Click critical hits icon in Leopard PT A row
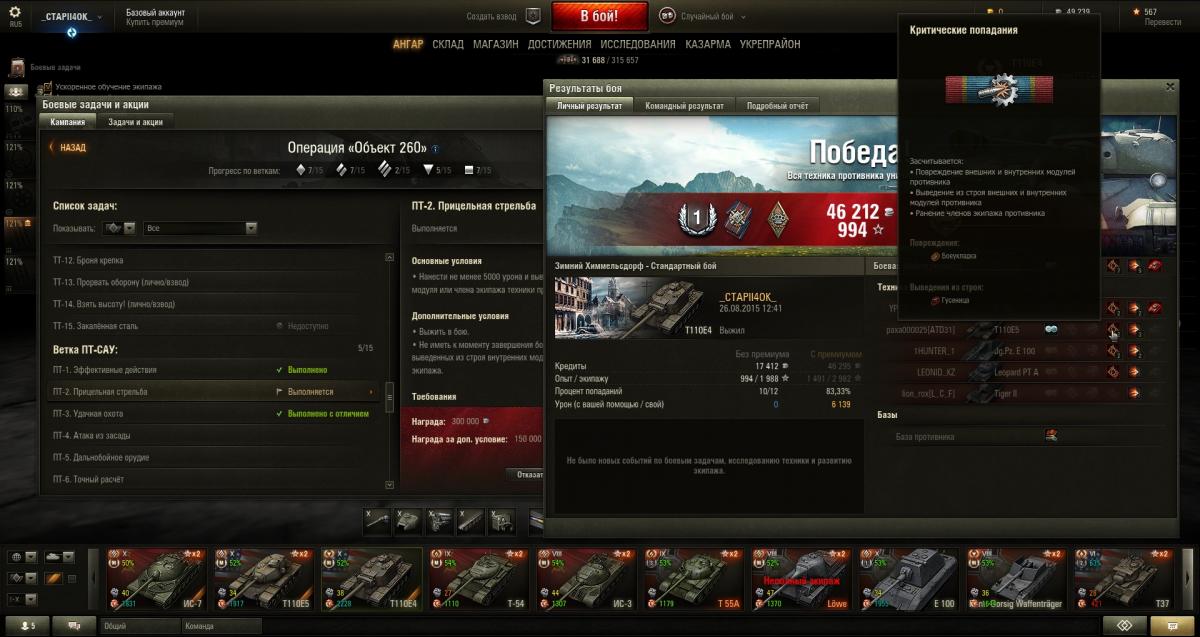The height and width of the screenshot is (637, 1200). (x=1113, y=372)
